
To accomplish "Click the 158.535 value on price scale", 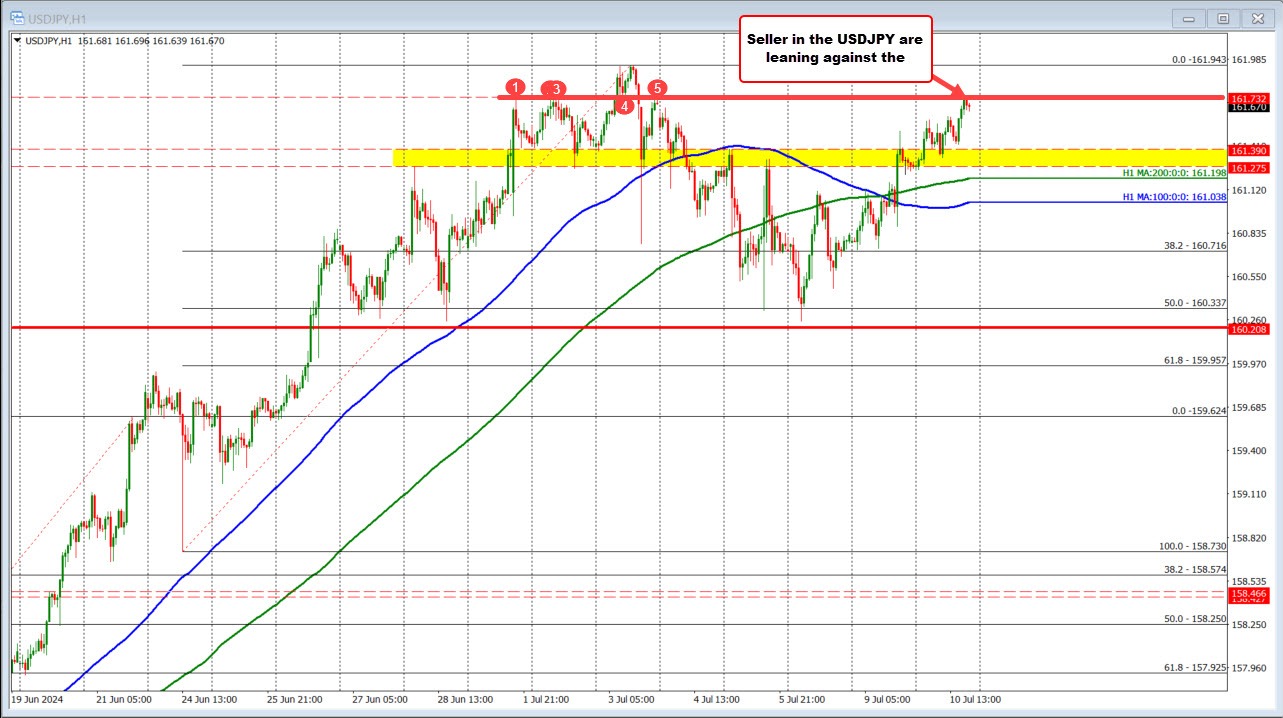I will (x=1249, y=581).
